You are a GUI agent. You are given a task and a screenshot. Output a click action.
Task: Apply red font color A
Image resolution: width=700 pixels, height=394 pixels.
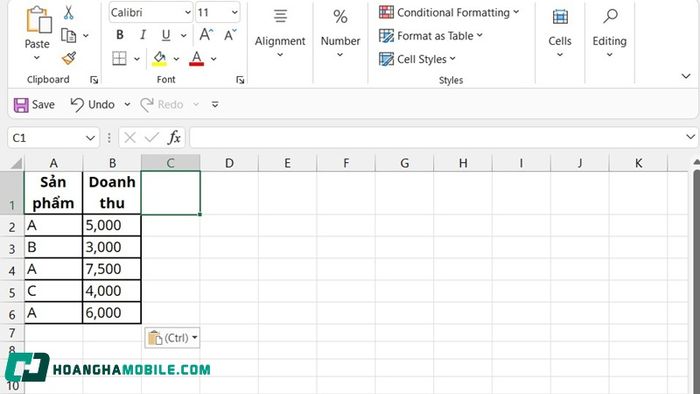196,58
